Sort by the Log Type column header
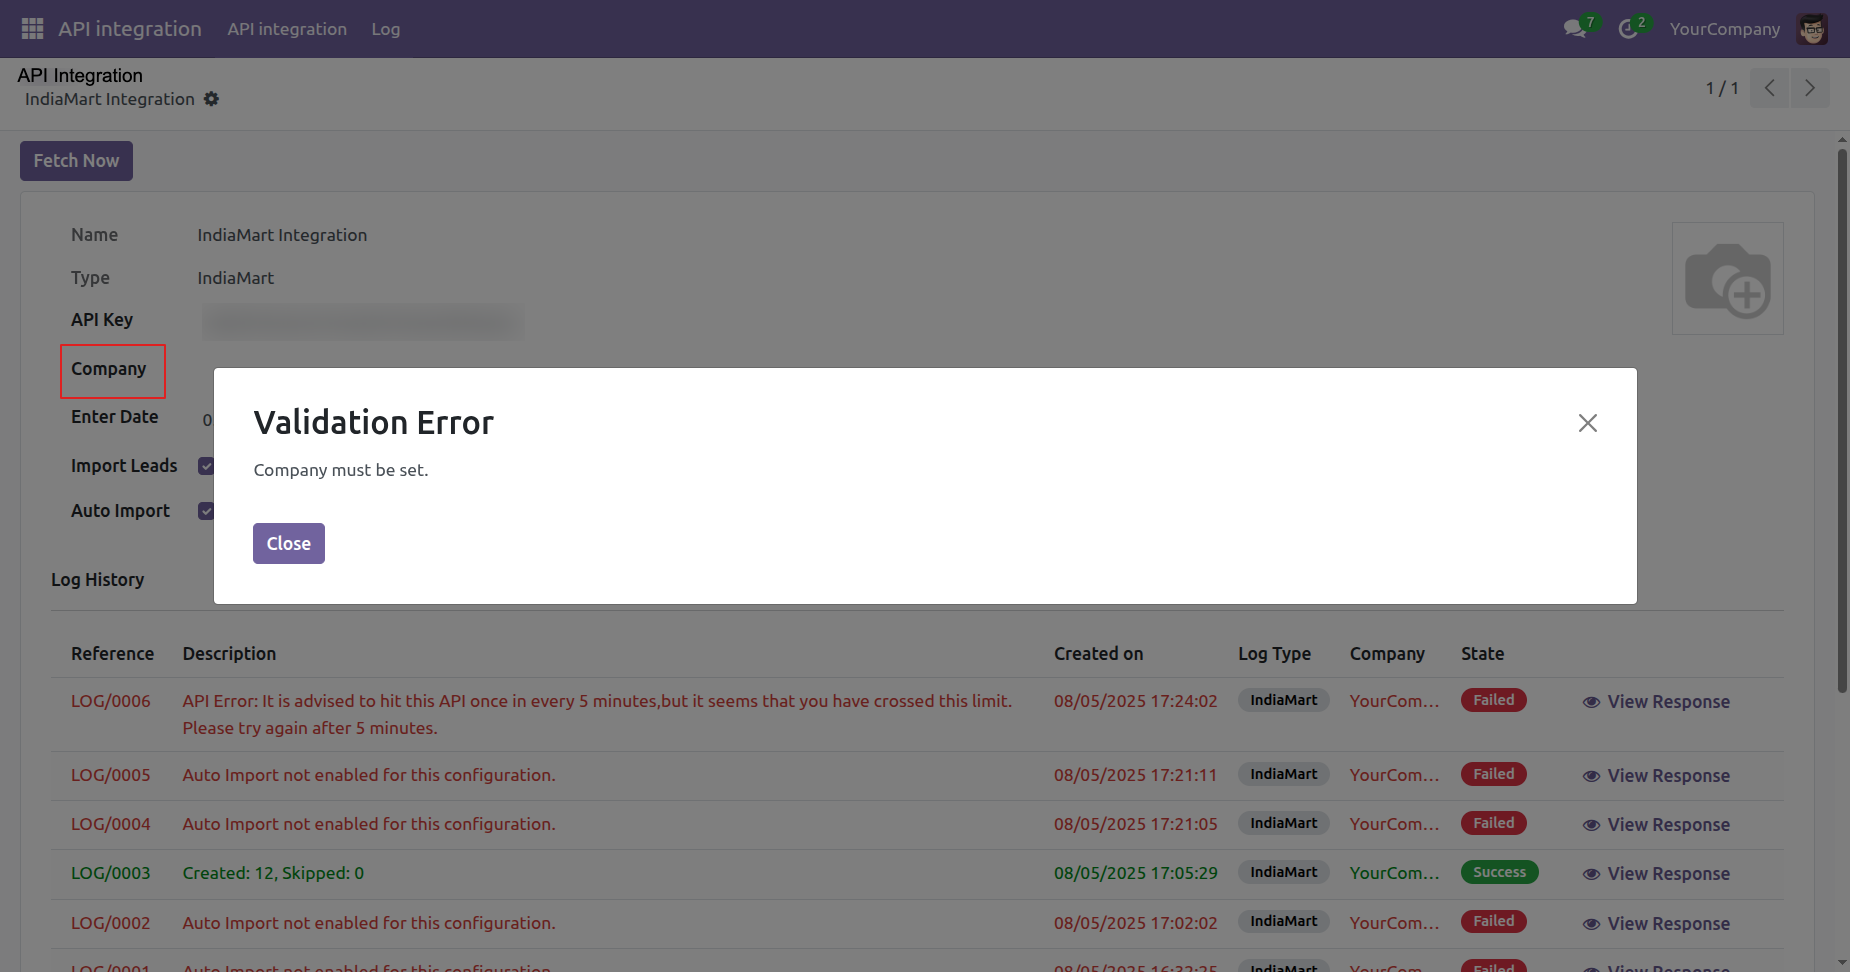Image resolution: width=1850 pixels, height=972 pixels. click(1274, 654)
